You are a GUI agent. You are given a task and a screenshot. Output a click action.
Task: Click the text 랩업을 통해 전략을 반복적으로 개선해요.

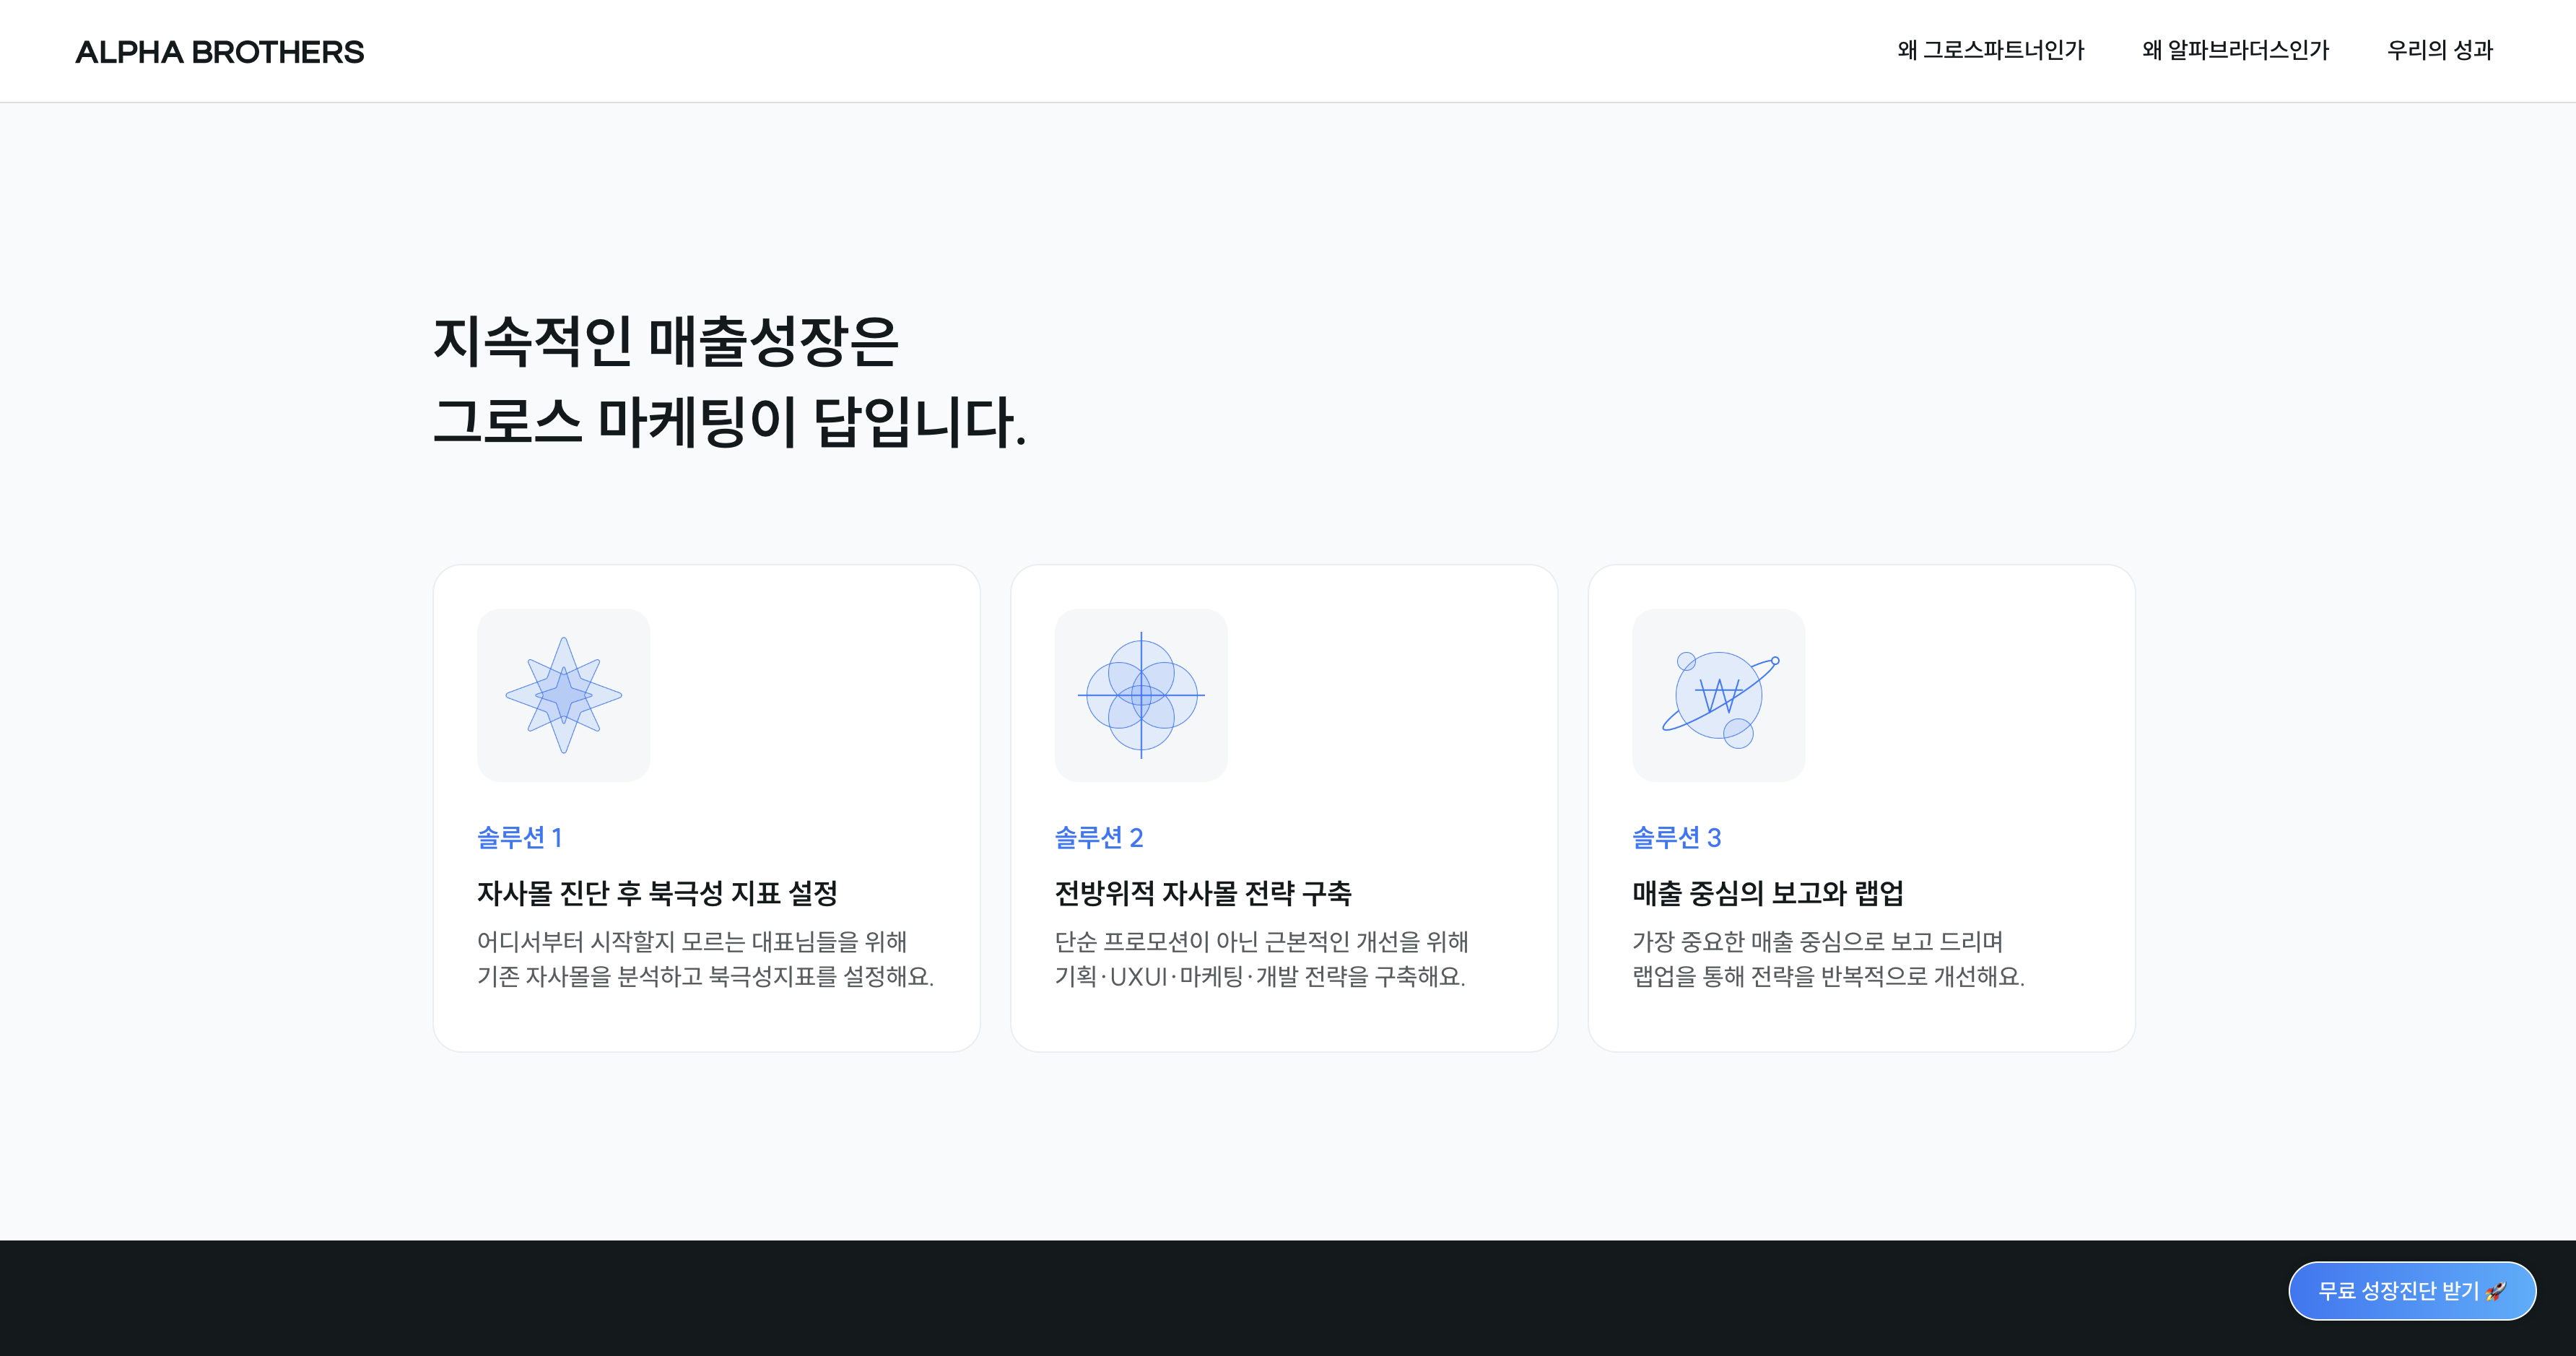point(1829,976)
